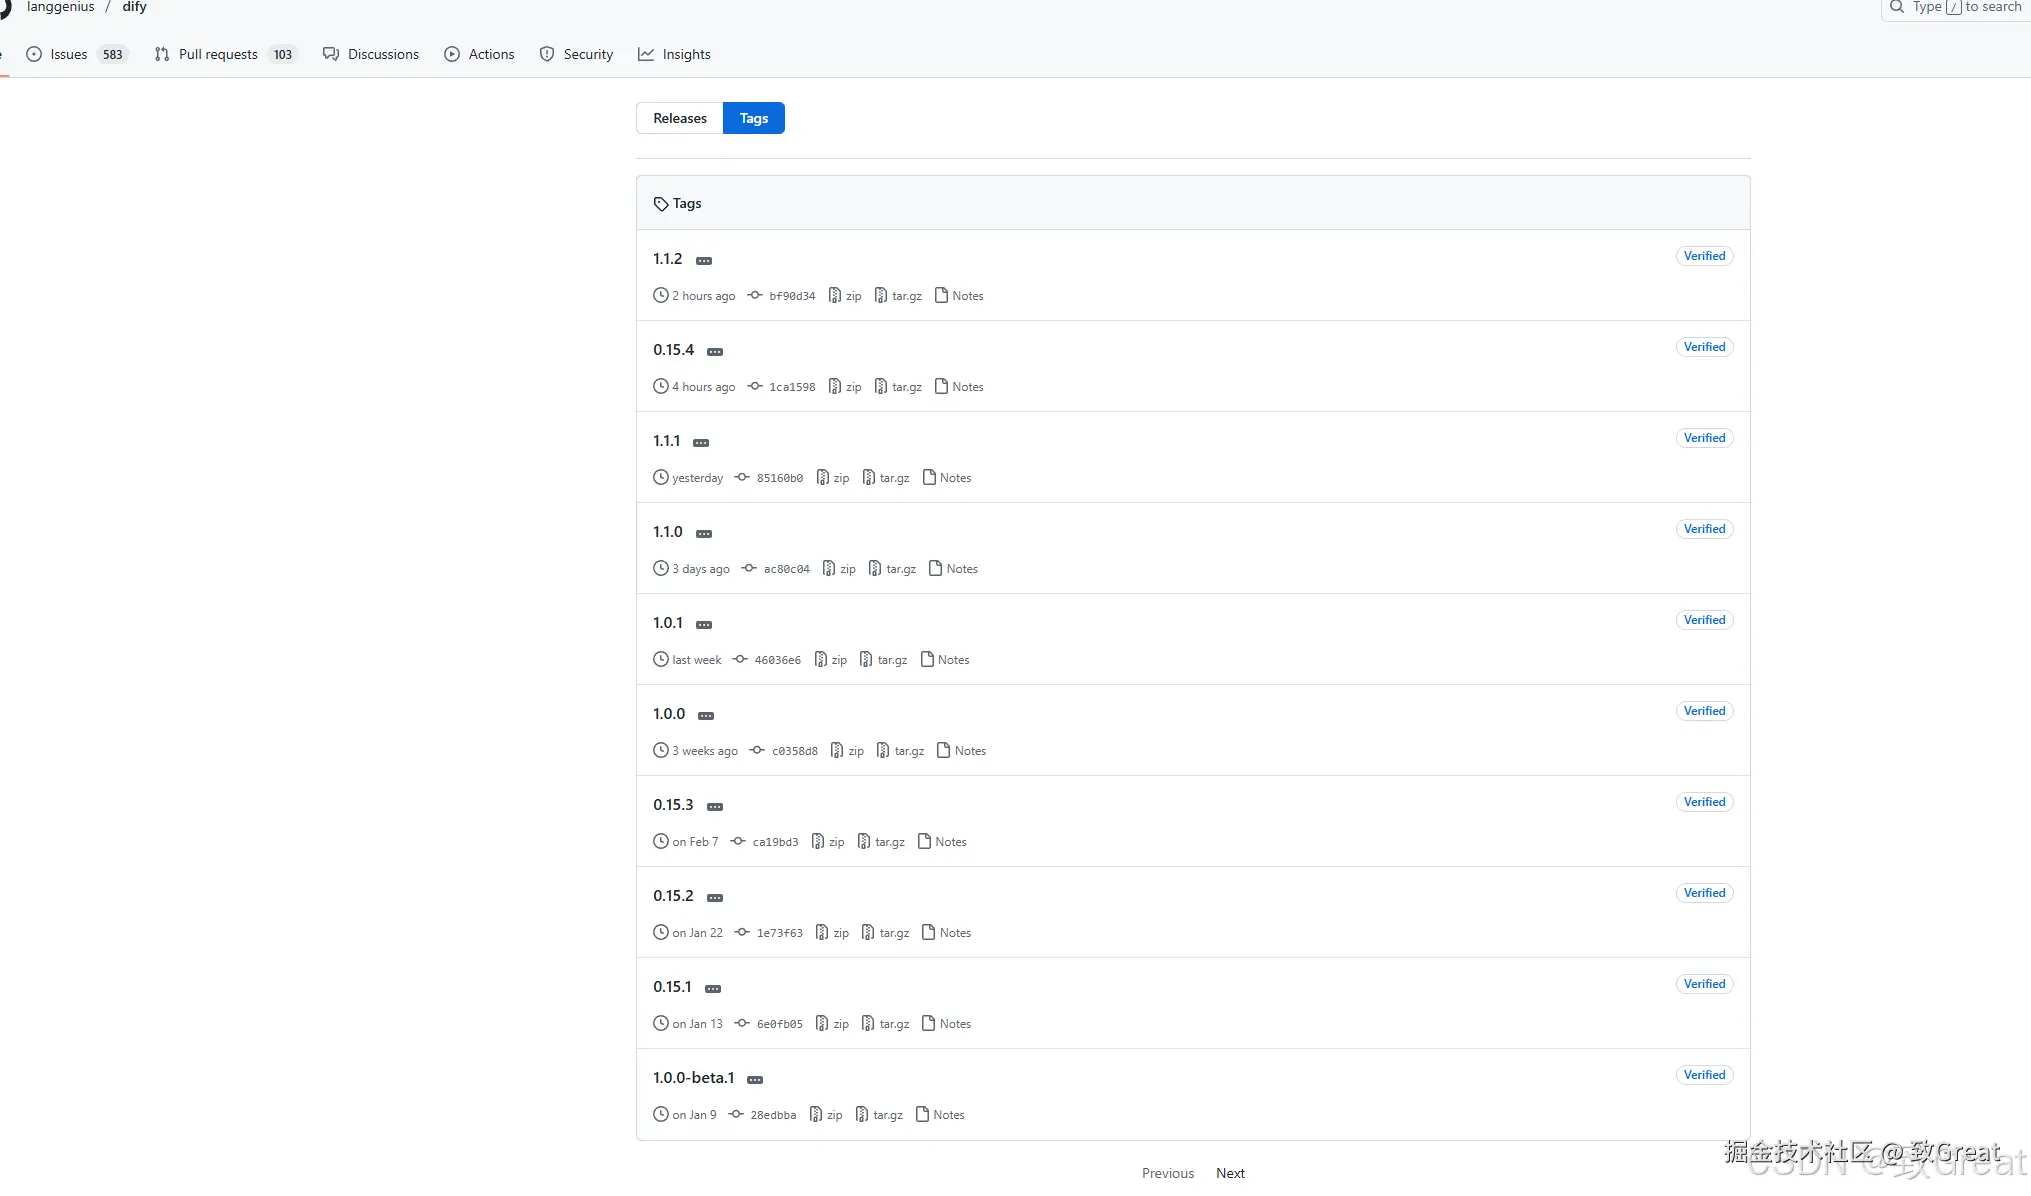This screenshot has height=1196, width=2031.
Task: Open the Actions play icon
Action: point(452,54)
